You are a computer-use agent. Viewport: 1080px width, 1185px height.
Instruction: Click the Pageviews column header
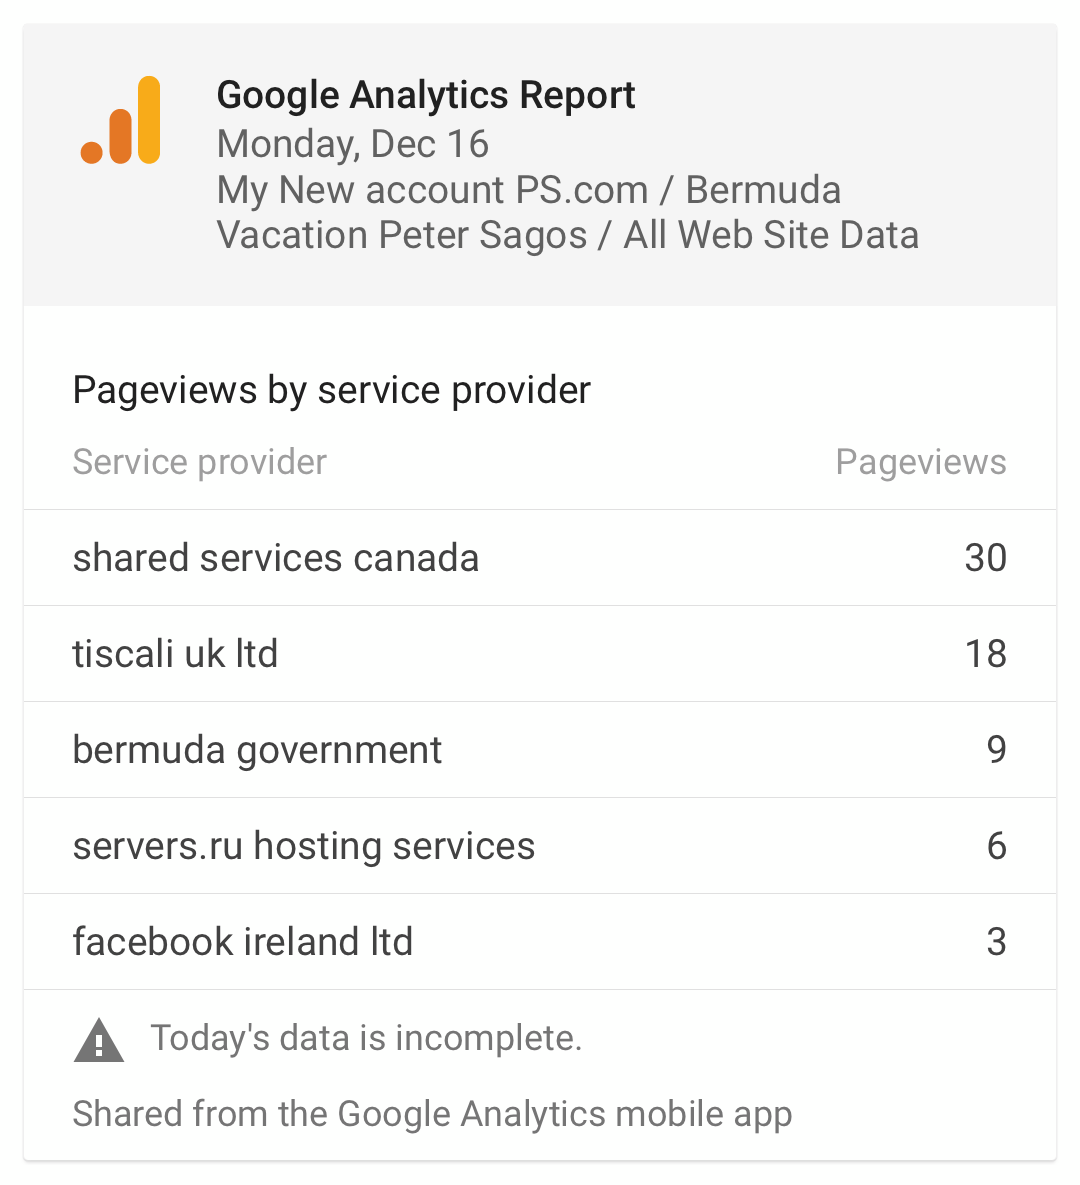(x=921, y=462)
